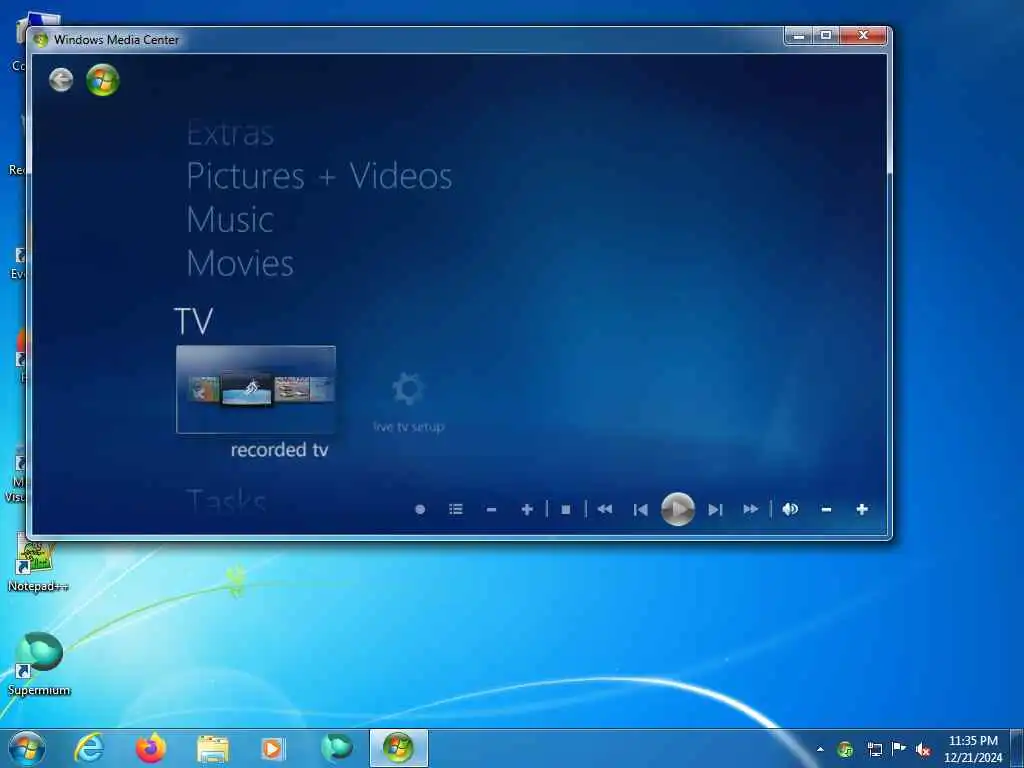Select the Notepad++ desktop shortcut
Viewport: 1024px width, 768px height.
[37, 562]
